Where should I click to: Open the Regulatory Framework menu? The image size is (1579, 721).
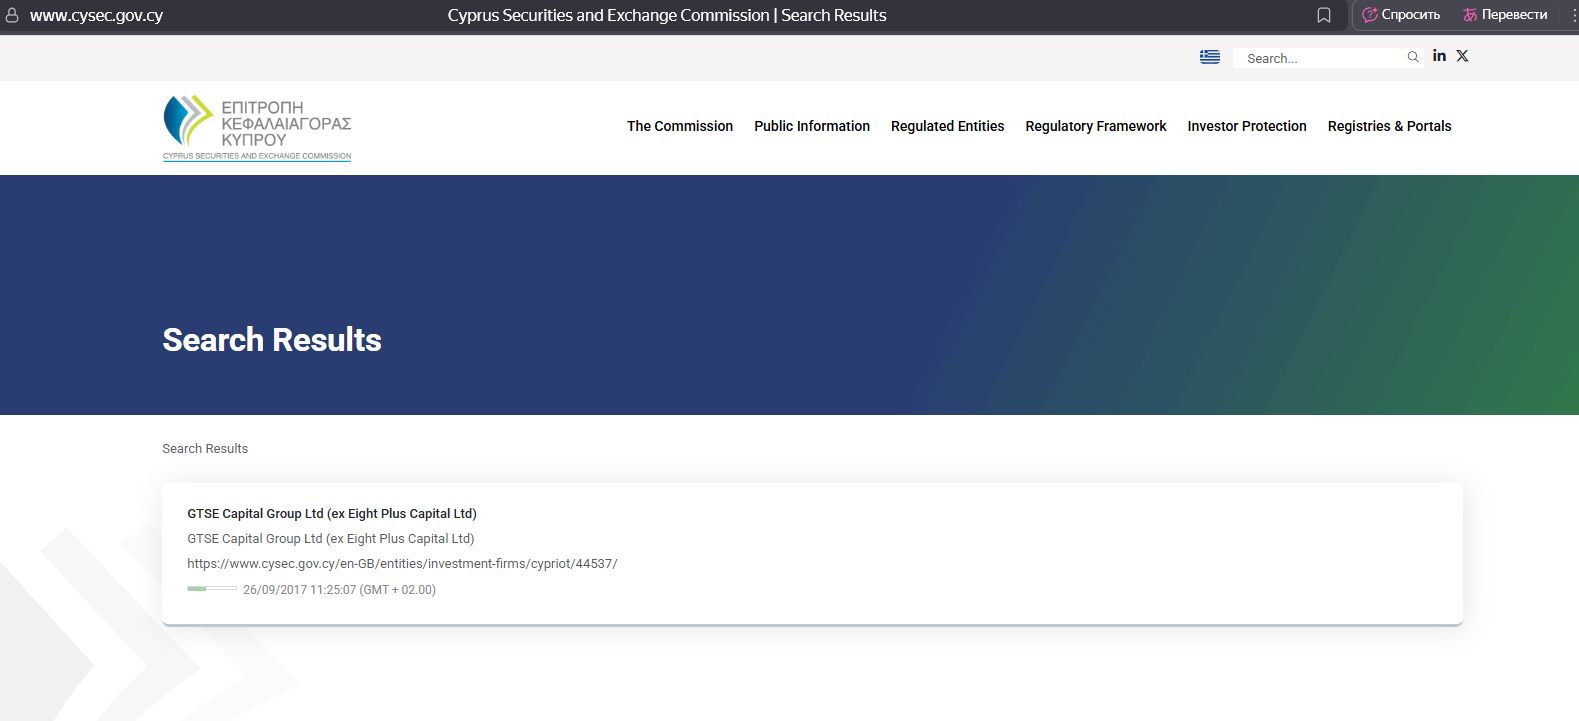[1096, 126]
